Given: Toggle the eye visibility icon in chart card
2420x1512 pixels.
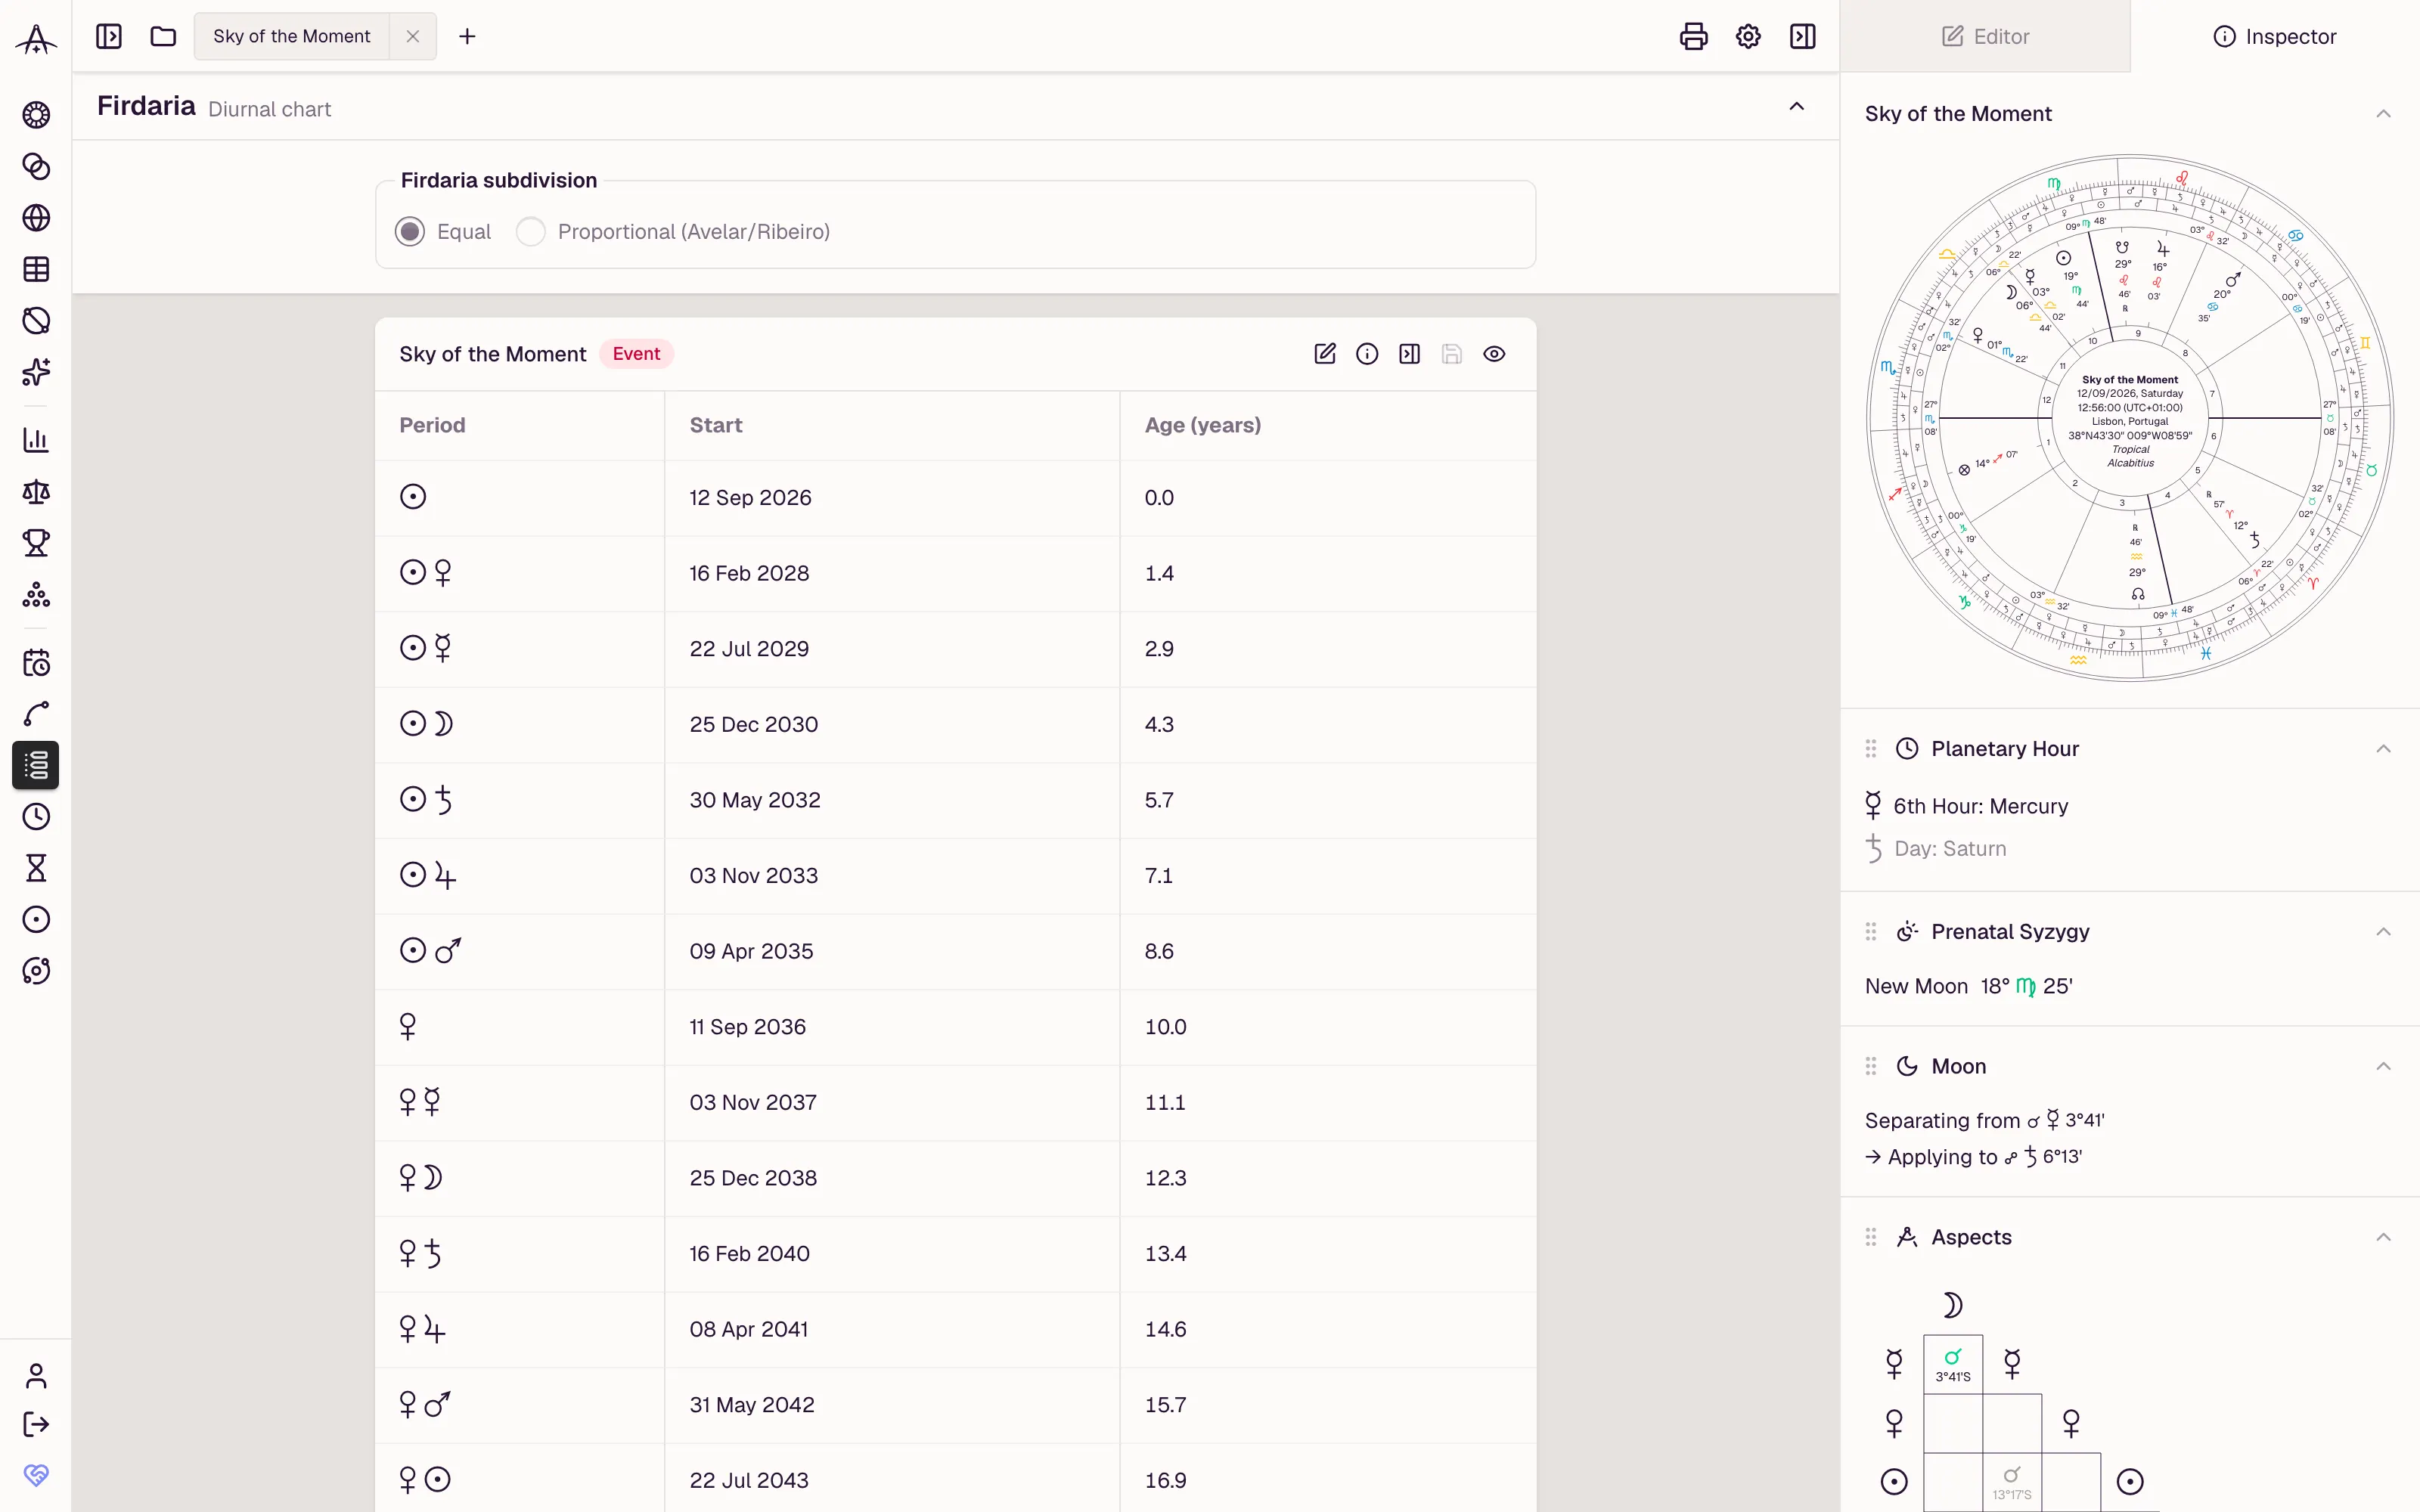Looking at the screenshot, I should pos(1494,354).
